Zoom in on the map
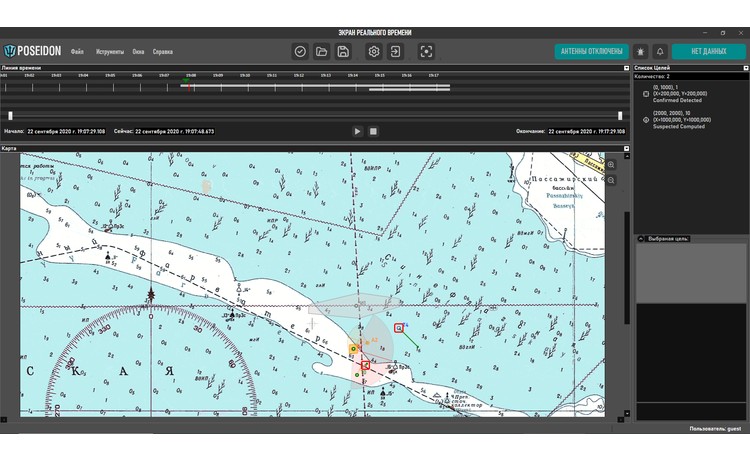Screen dimensions: 750x460 coord(611,165)
